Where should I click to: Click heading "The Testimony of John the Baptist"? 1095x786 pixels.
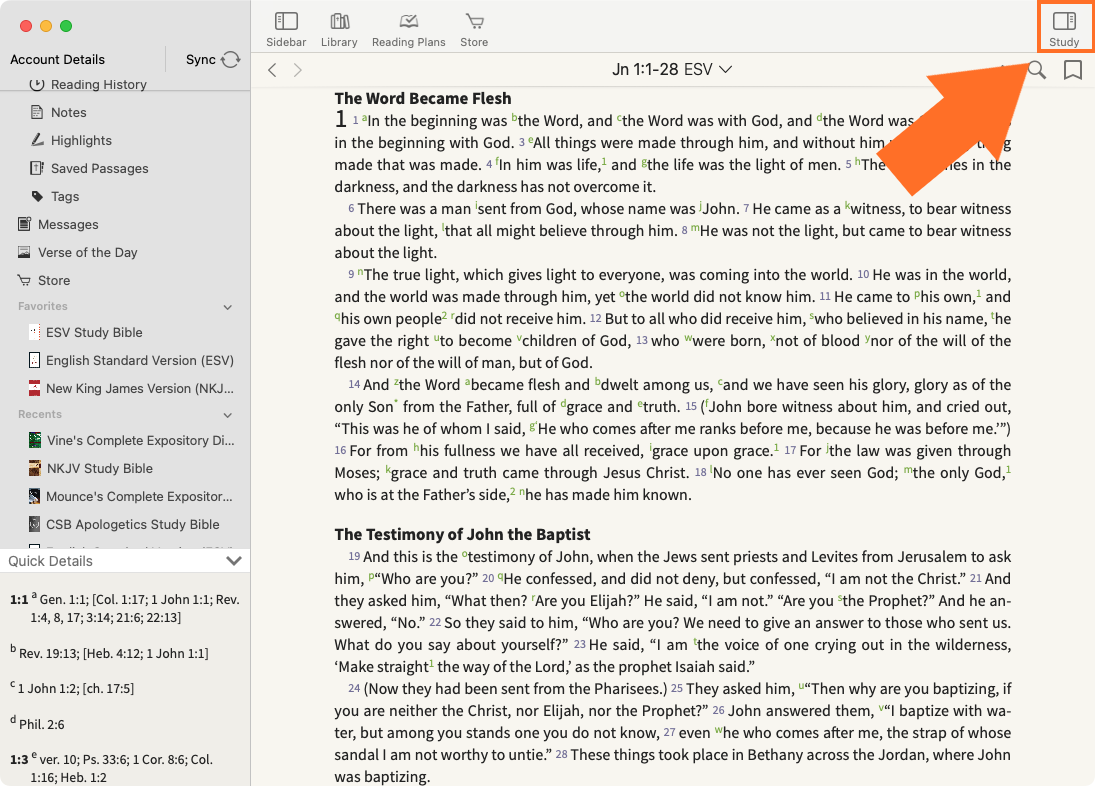[x=462, y=535]
